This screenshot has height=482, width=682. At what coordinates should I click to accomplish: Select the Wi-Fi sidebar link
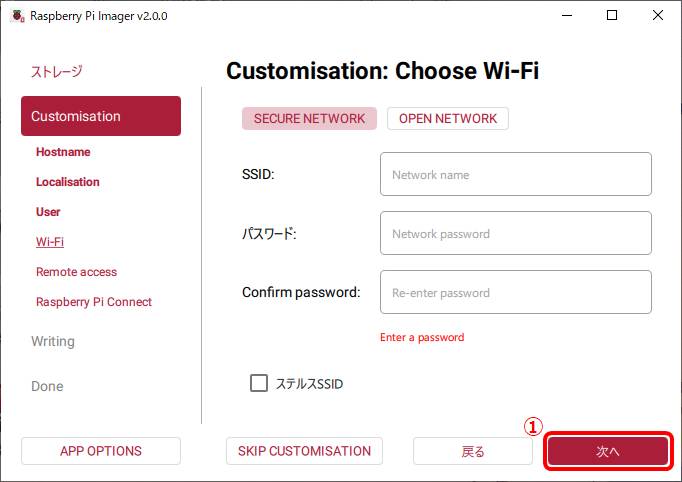[x=50, y=242]
